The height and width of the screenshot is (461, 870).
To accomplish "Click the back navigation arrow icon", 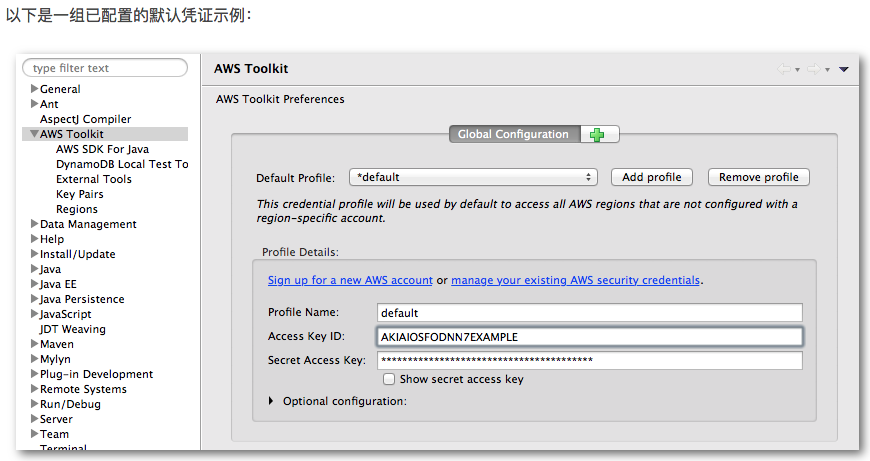I will coord(784,69).
